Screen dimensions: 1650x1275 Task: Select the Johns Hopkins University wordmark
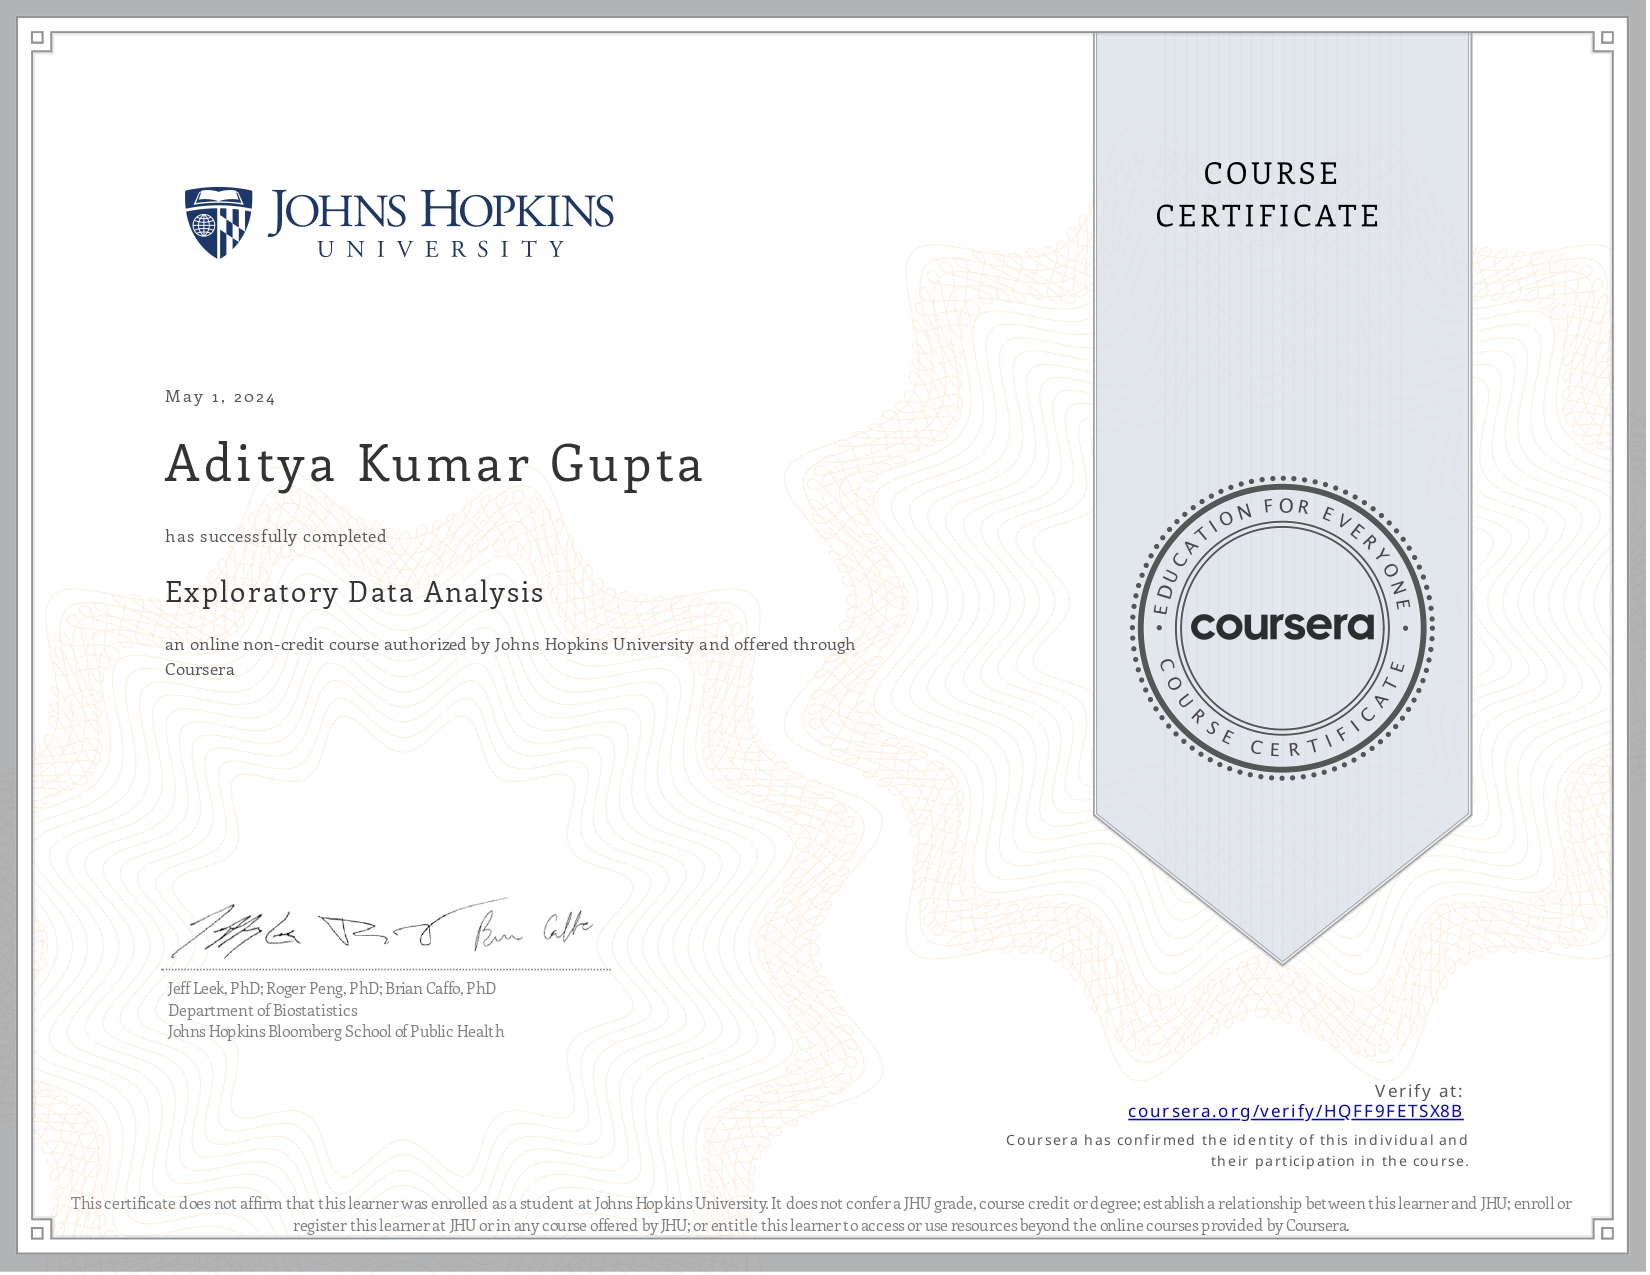tap(440, 223)
